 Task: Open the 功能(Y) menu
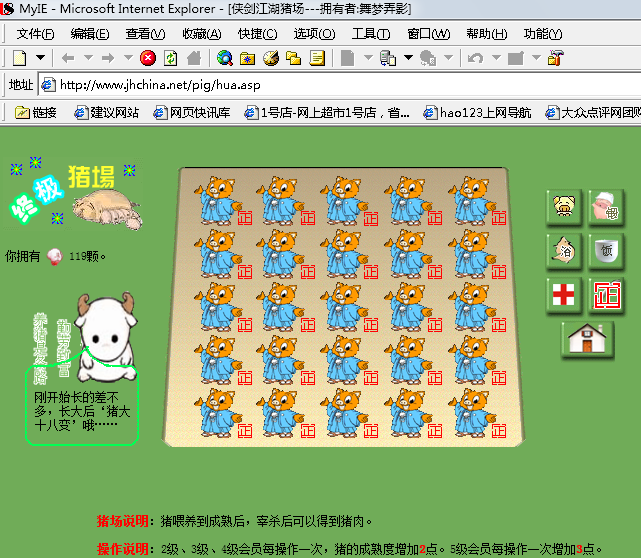pos(543,34)
